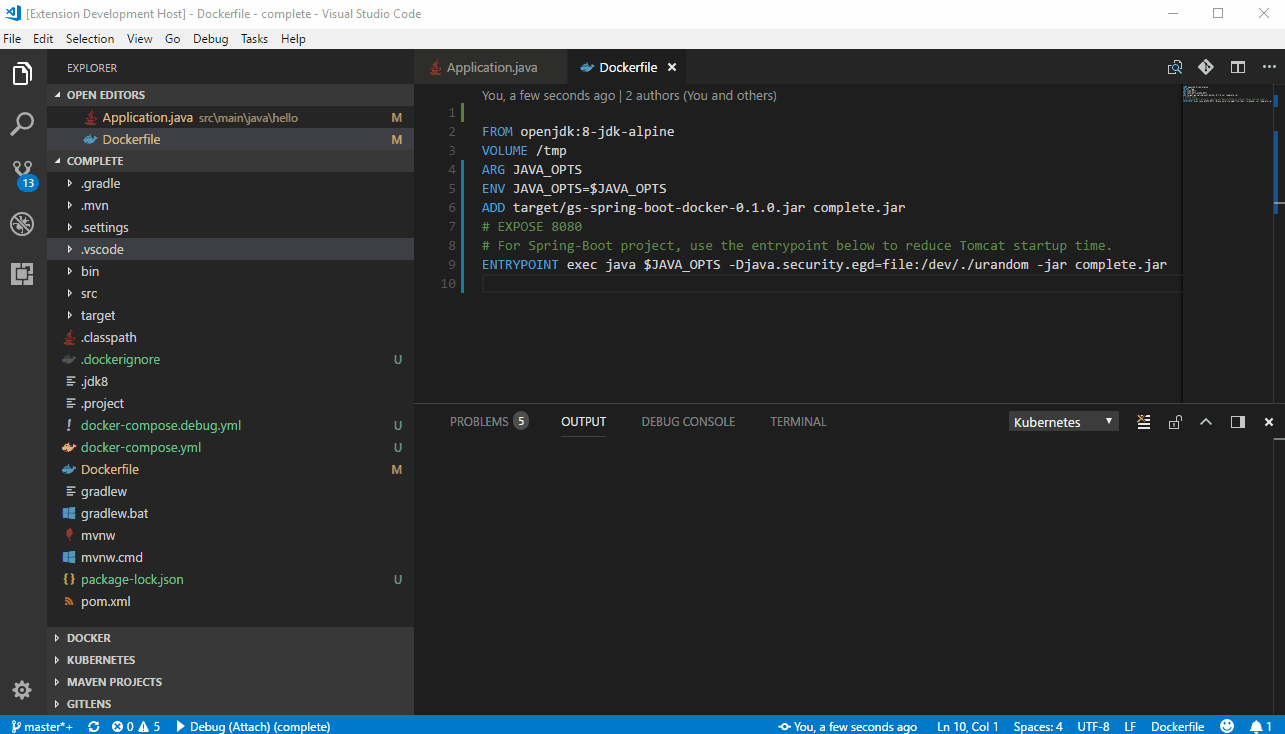Expand the target folder
The height and width of the screenshot is (734, 1285).
click(x=230, y=315)
